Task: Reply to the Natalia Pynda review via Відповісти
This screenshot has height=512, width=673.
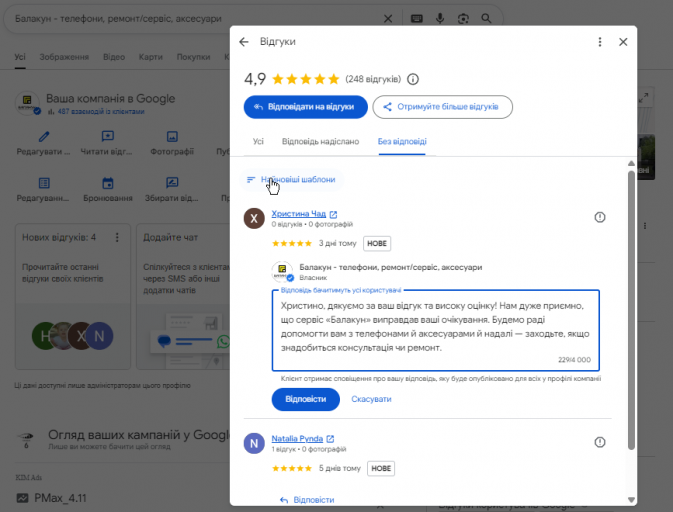Action: coord(307,500)
